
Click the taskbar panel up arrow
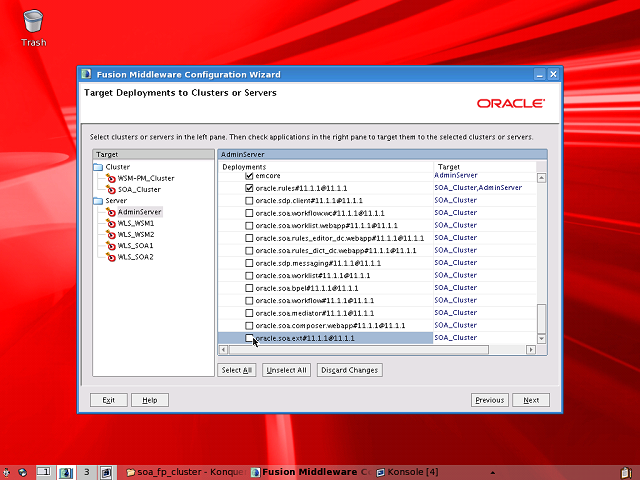click(x=493, y=473)
